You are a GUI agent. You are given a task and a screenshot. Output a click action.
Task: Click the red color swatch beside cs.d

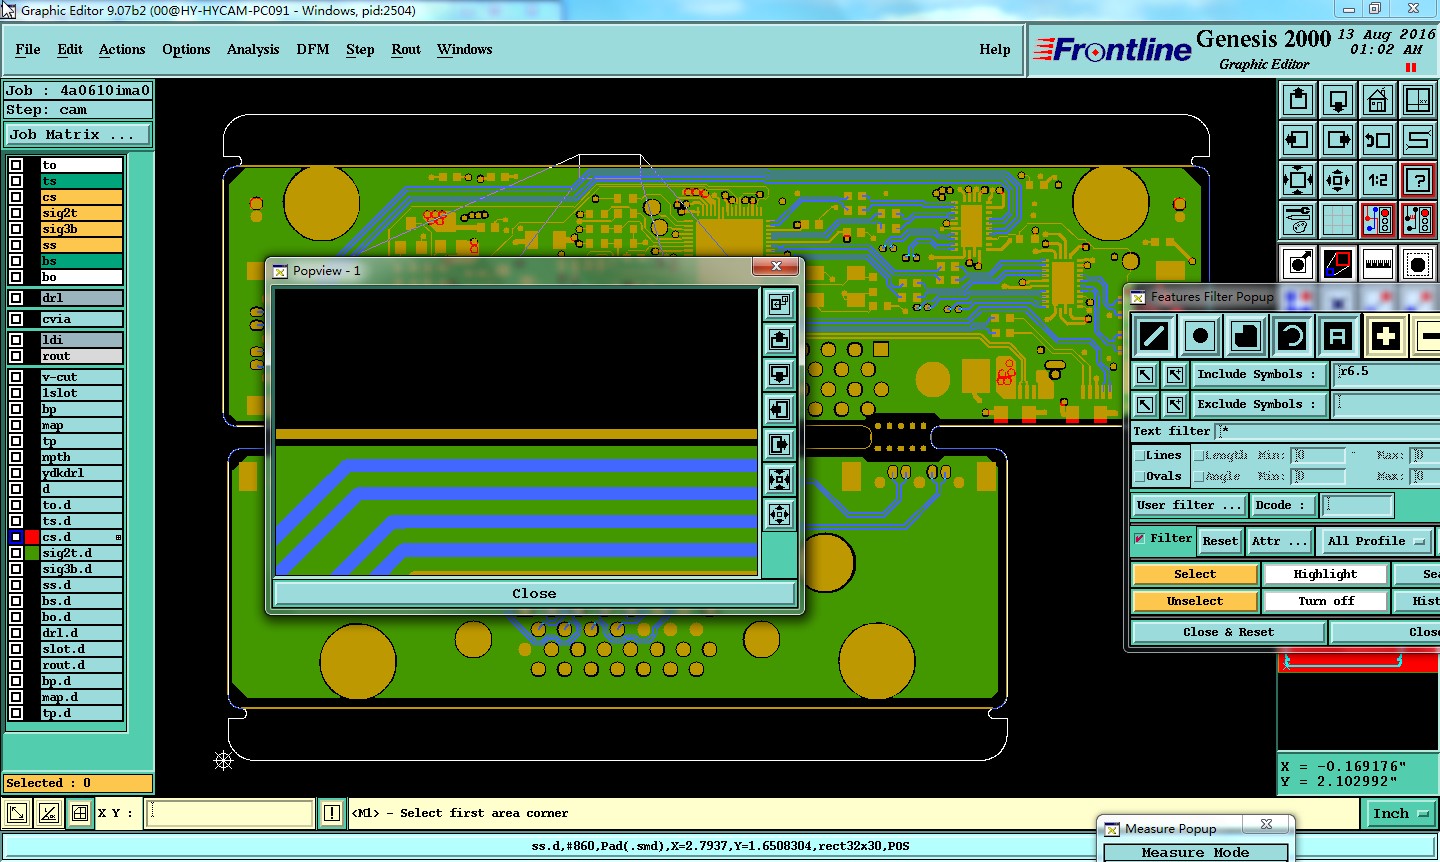(32, 537)
